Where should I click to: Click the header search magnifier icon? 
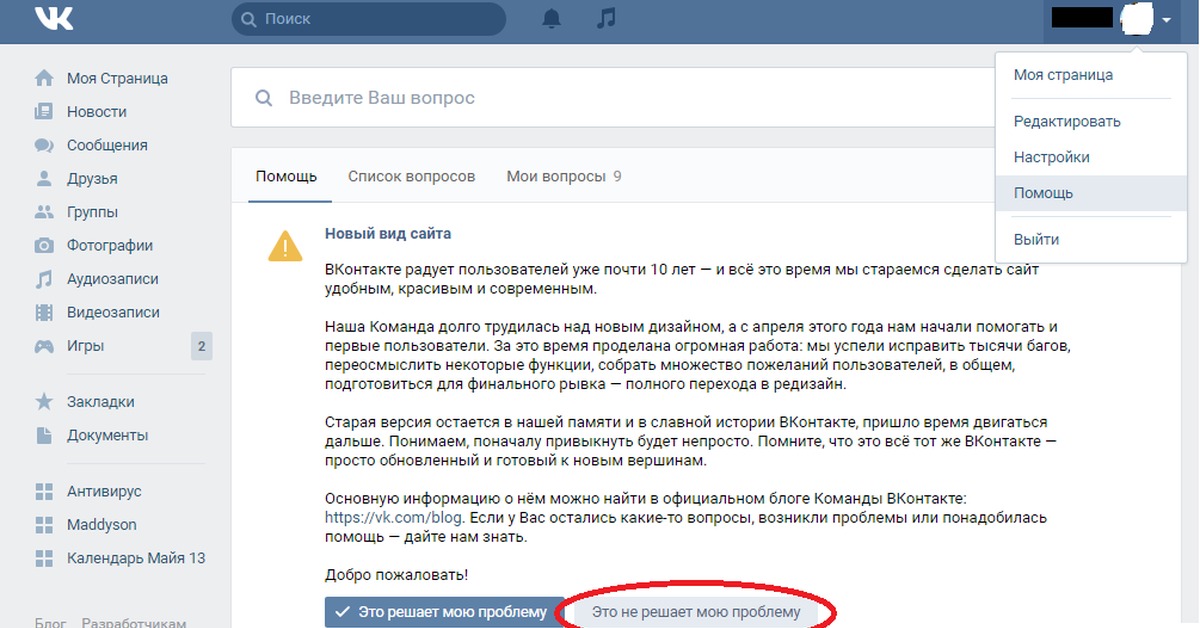[x=249, y=19]
